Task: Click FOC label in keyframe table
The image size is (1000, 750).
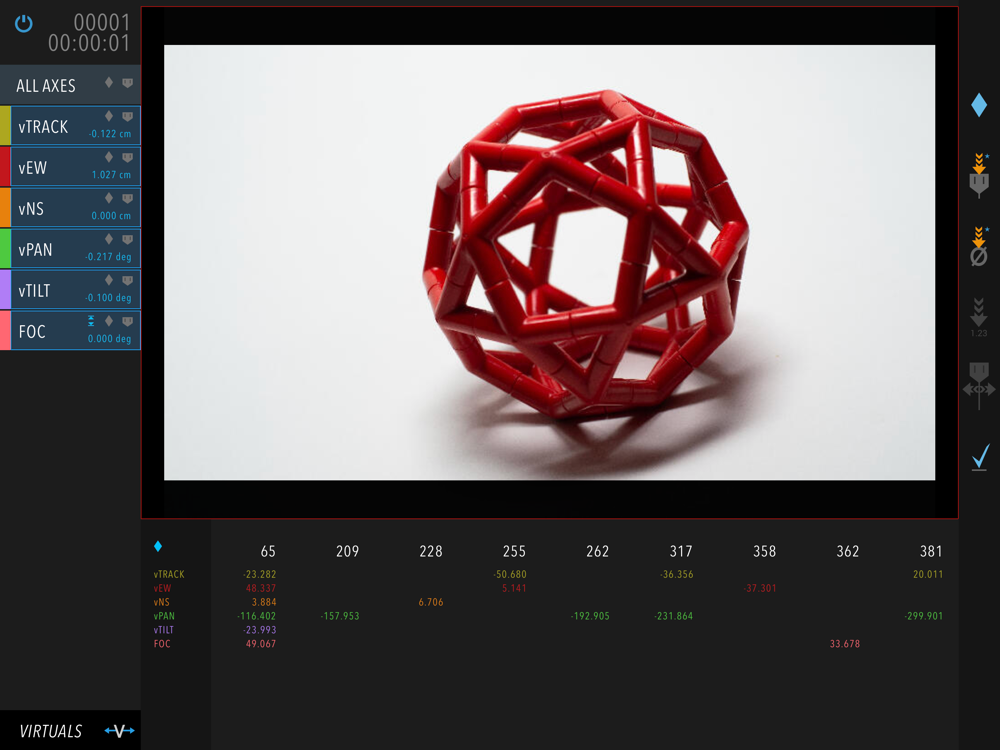Action: pyautogui.click(x=162, y=643)
